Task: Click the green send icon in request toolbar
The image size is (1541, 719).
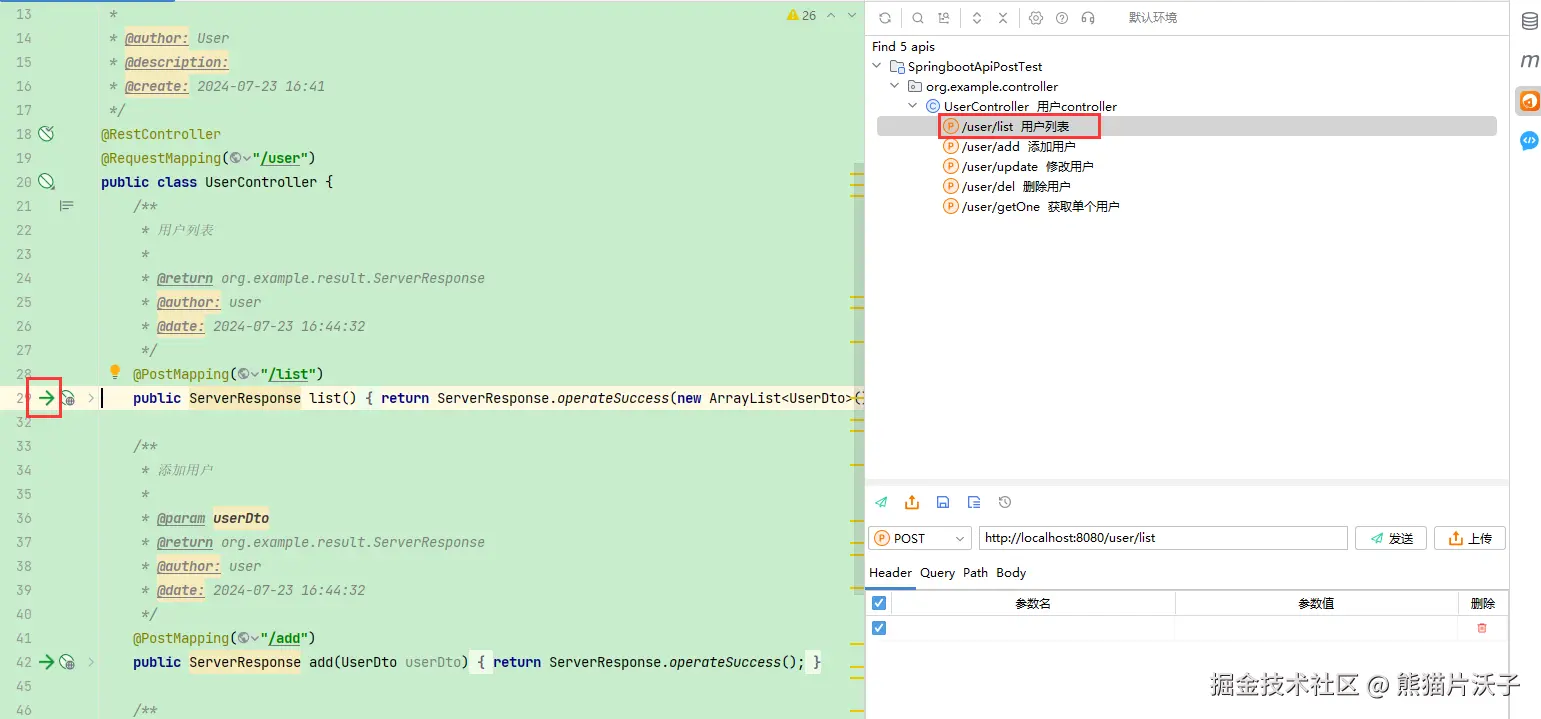Action: point(881,502)
